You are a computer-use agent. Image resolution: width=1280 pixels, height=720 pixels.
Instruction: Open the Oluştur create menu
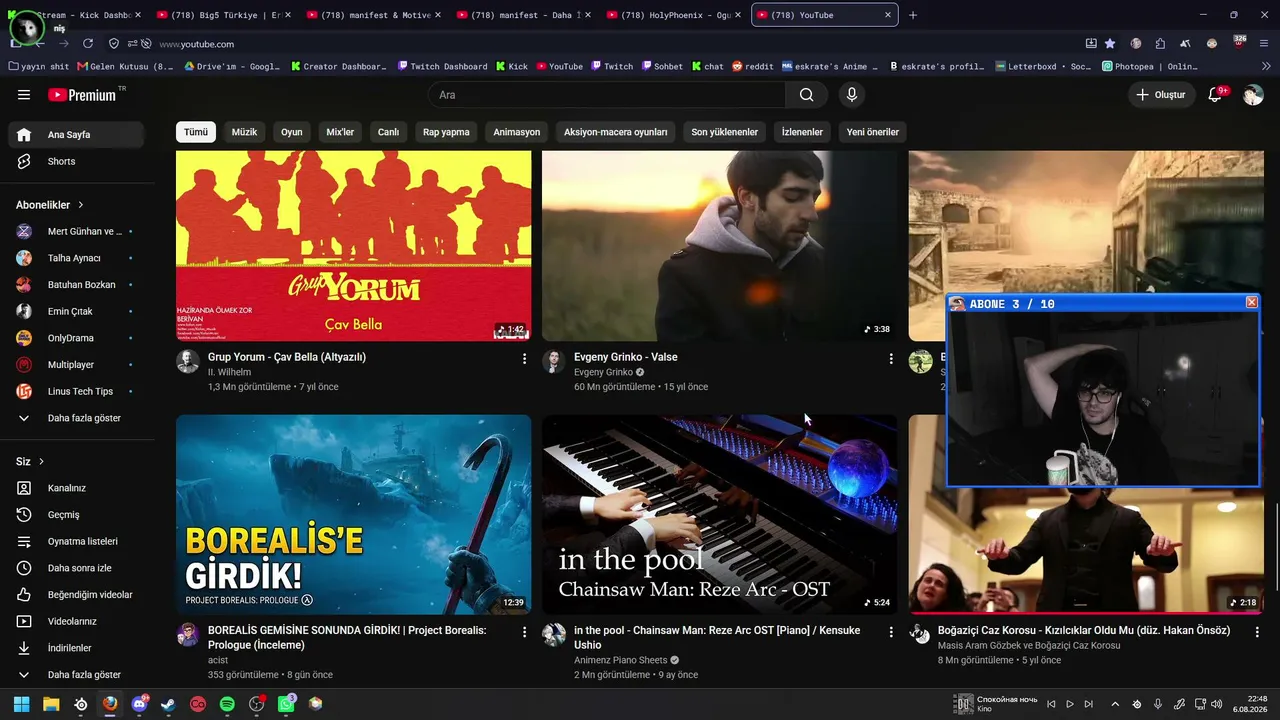click(1160, 95)
